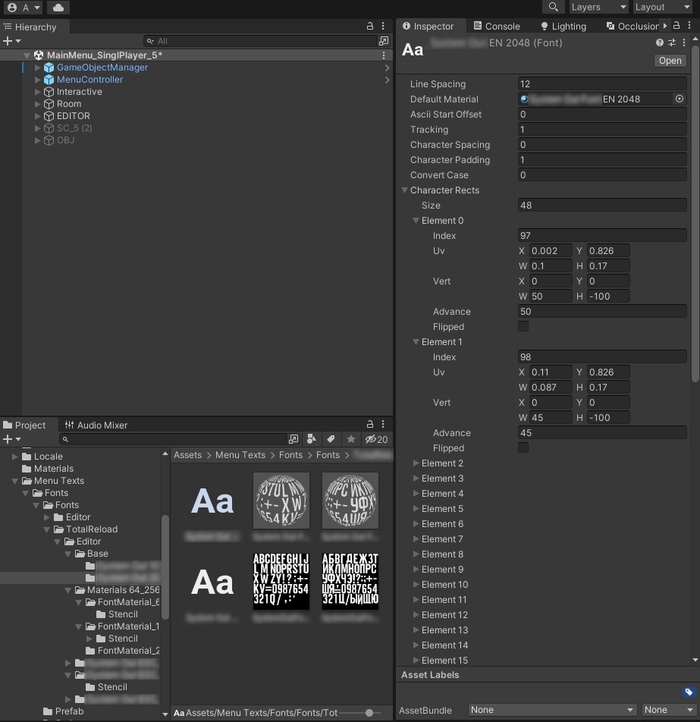Viewport: 700px width, 722px height.
Task: Click search by type icon in Project panel
Action: click(x=311, y=439)
